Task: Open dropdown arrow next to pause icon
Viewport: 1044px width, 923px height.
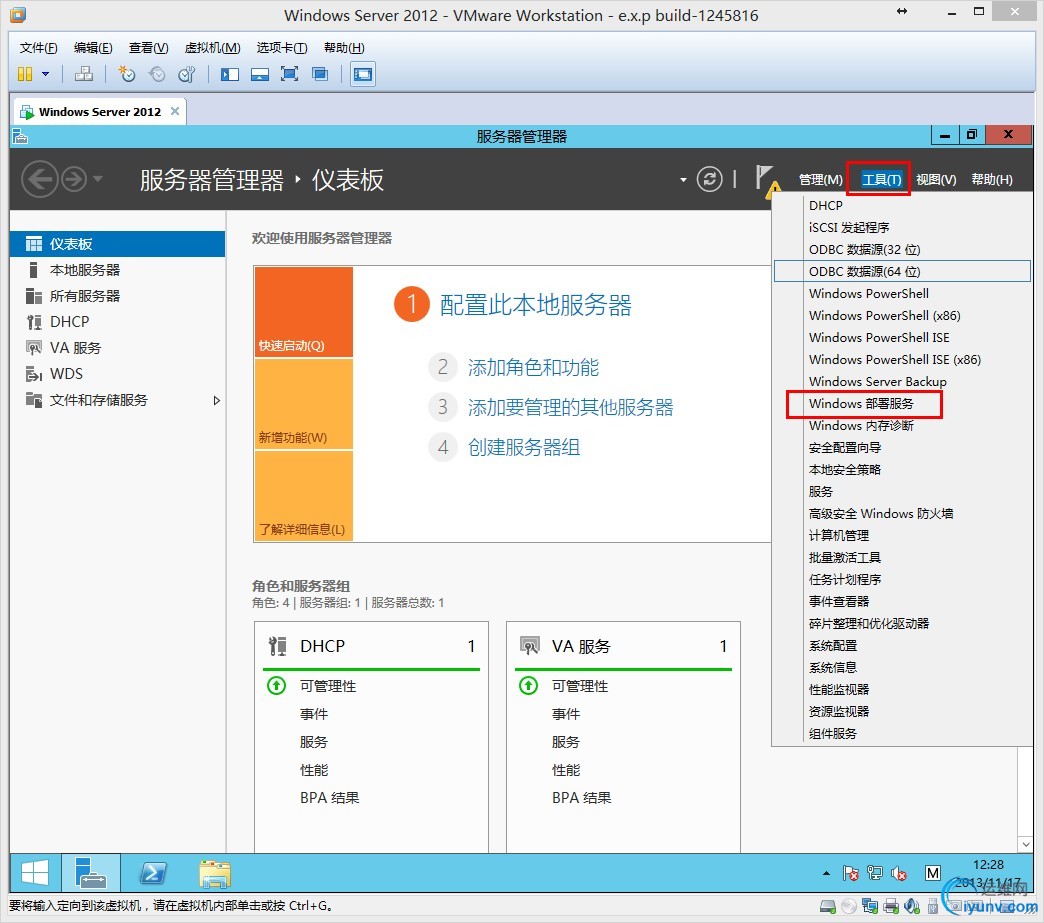Action: [x=45, y=74]
